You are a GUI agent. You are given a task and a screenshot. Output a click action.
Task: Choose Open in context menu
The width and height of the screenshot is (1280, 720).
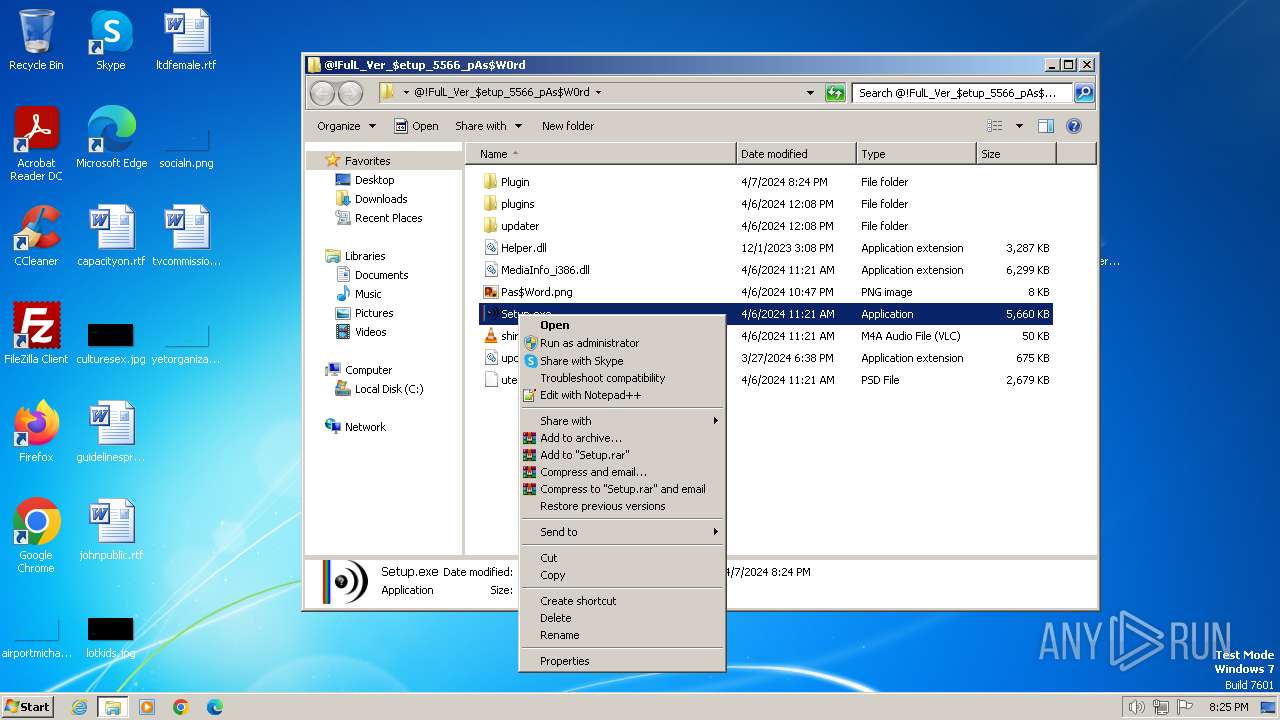[622, 325]
